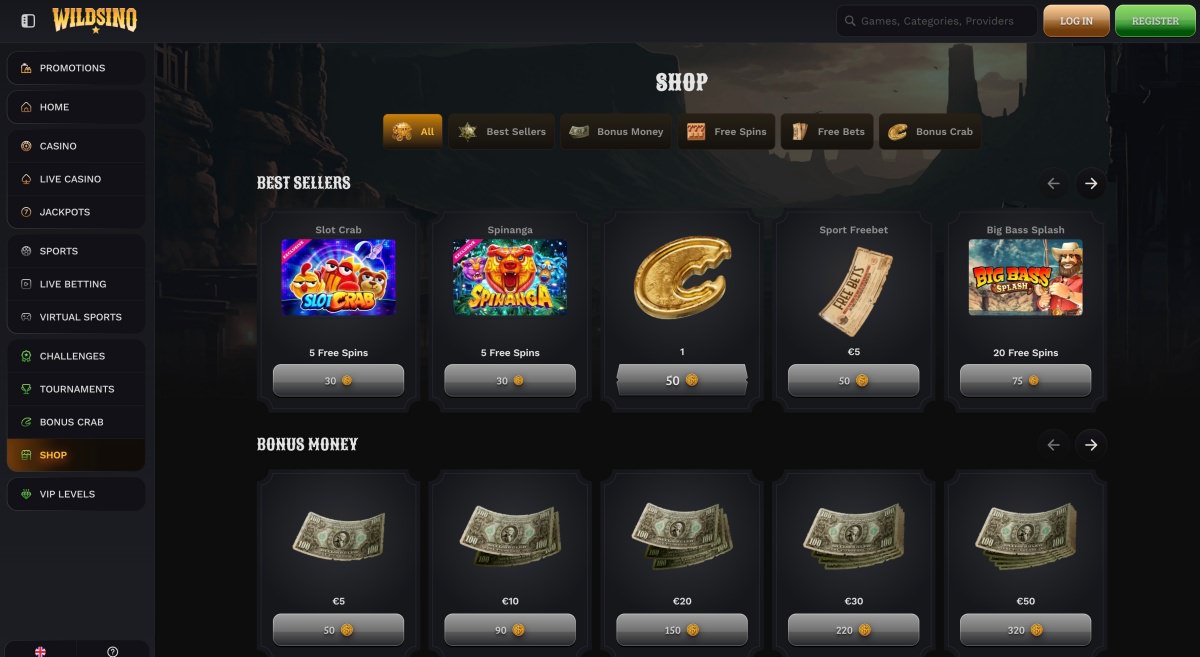1200x657 pixels.
Task: Select the Bonus Money category tab
Action: click(x=617, y=132)
